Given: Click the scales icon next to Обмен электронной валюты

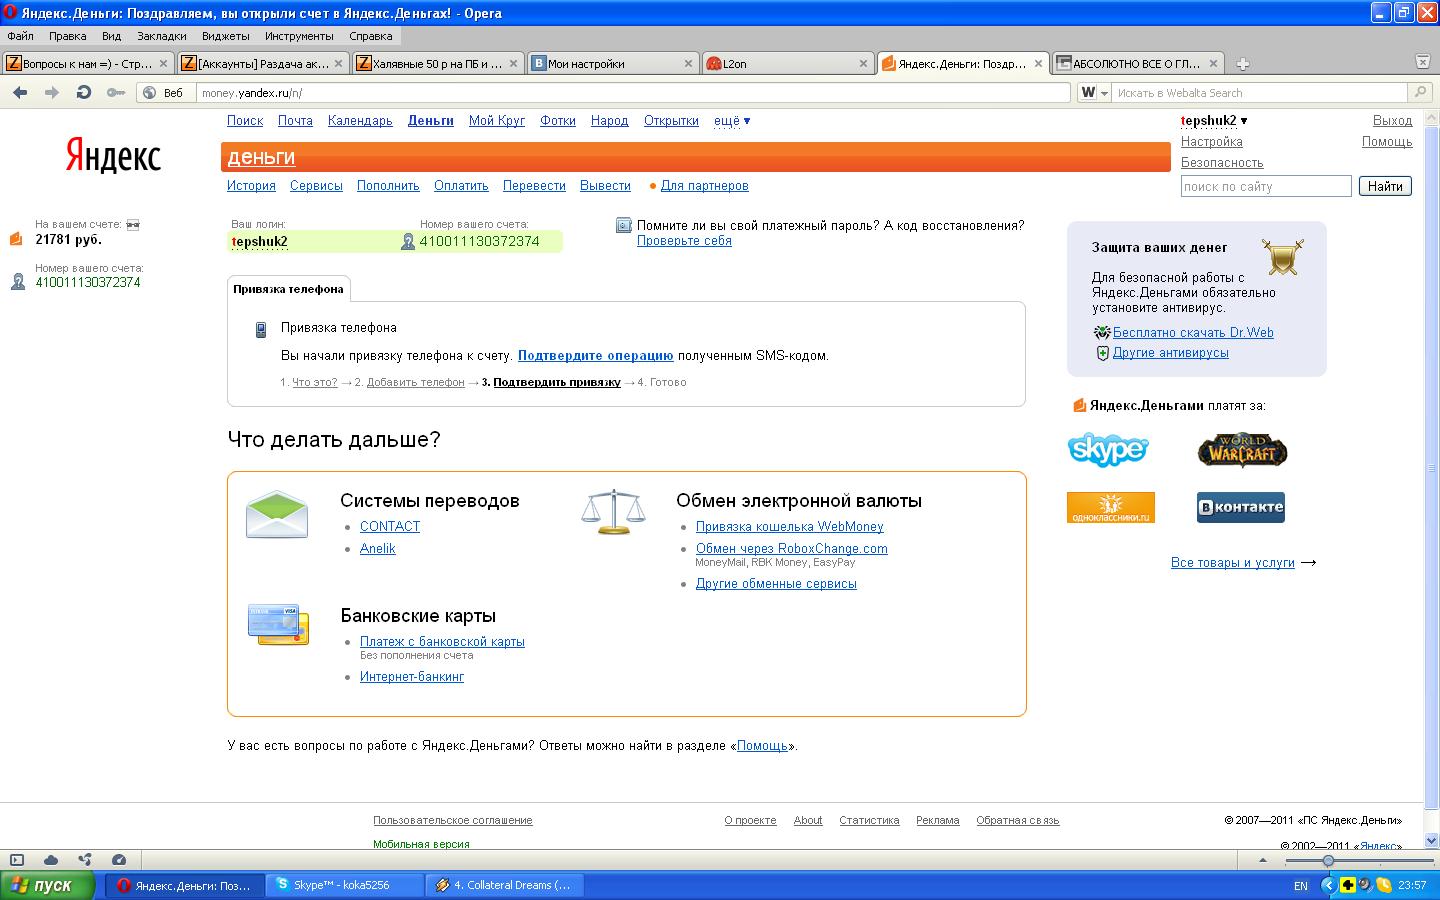Looking at the screenshot, I should click(613, 511).
